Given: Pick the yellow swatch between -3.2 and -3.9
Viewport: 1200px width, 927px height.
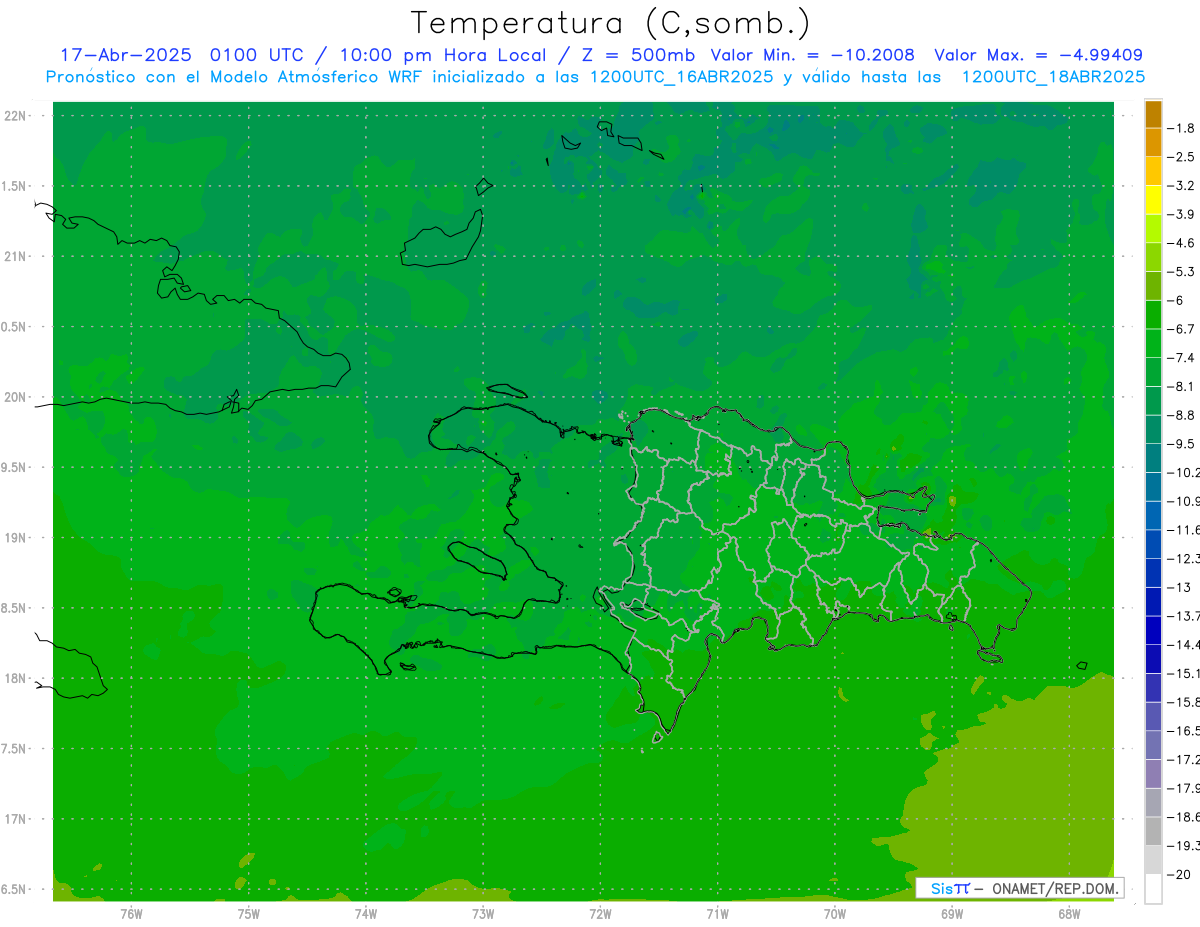Looking at the screenshot, I should [x=1153, y=200].
